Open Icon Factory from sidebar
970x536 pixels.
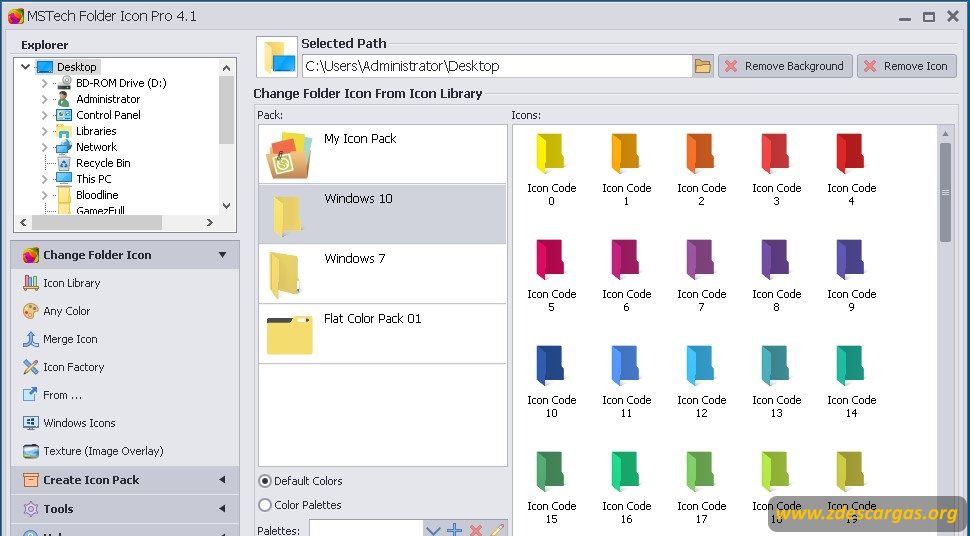64,367
